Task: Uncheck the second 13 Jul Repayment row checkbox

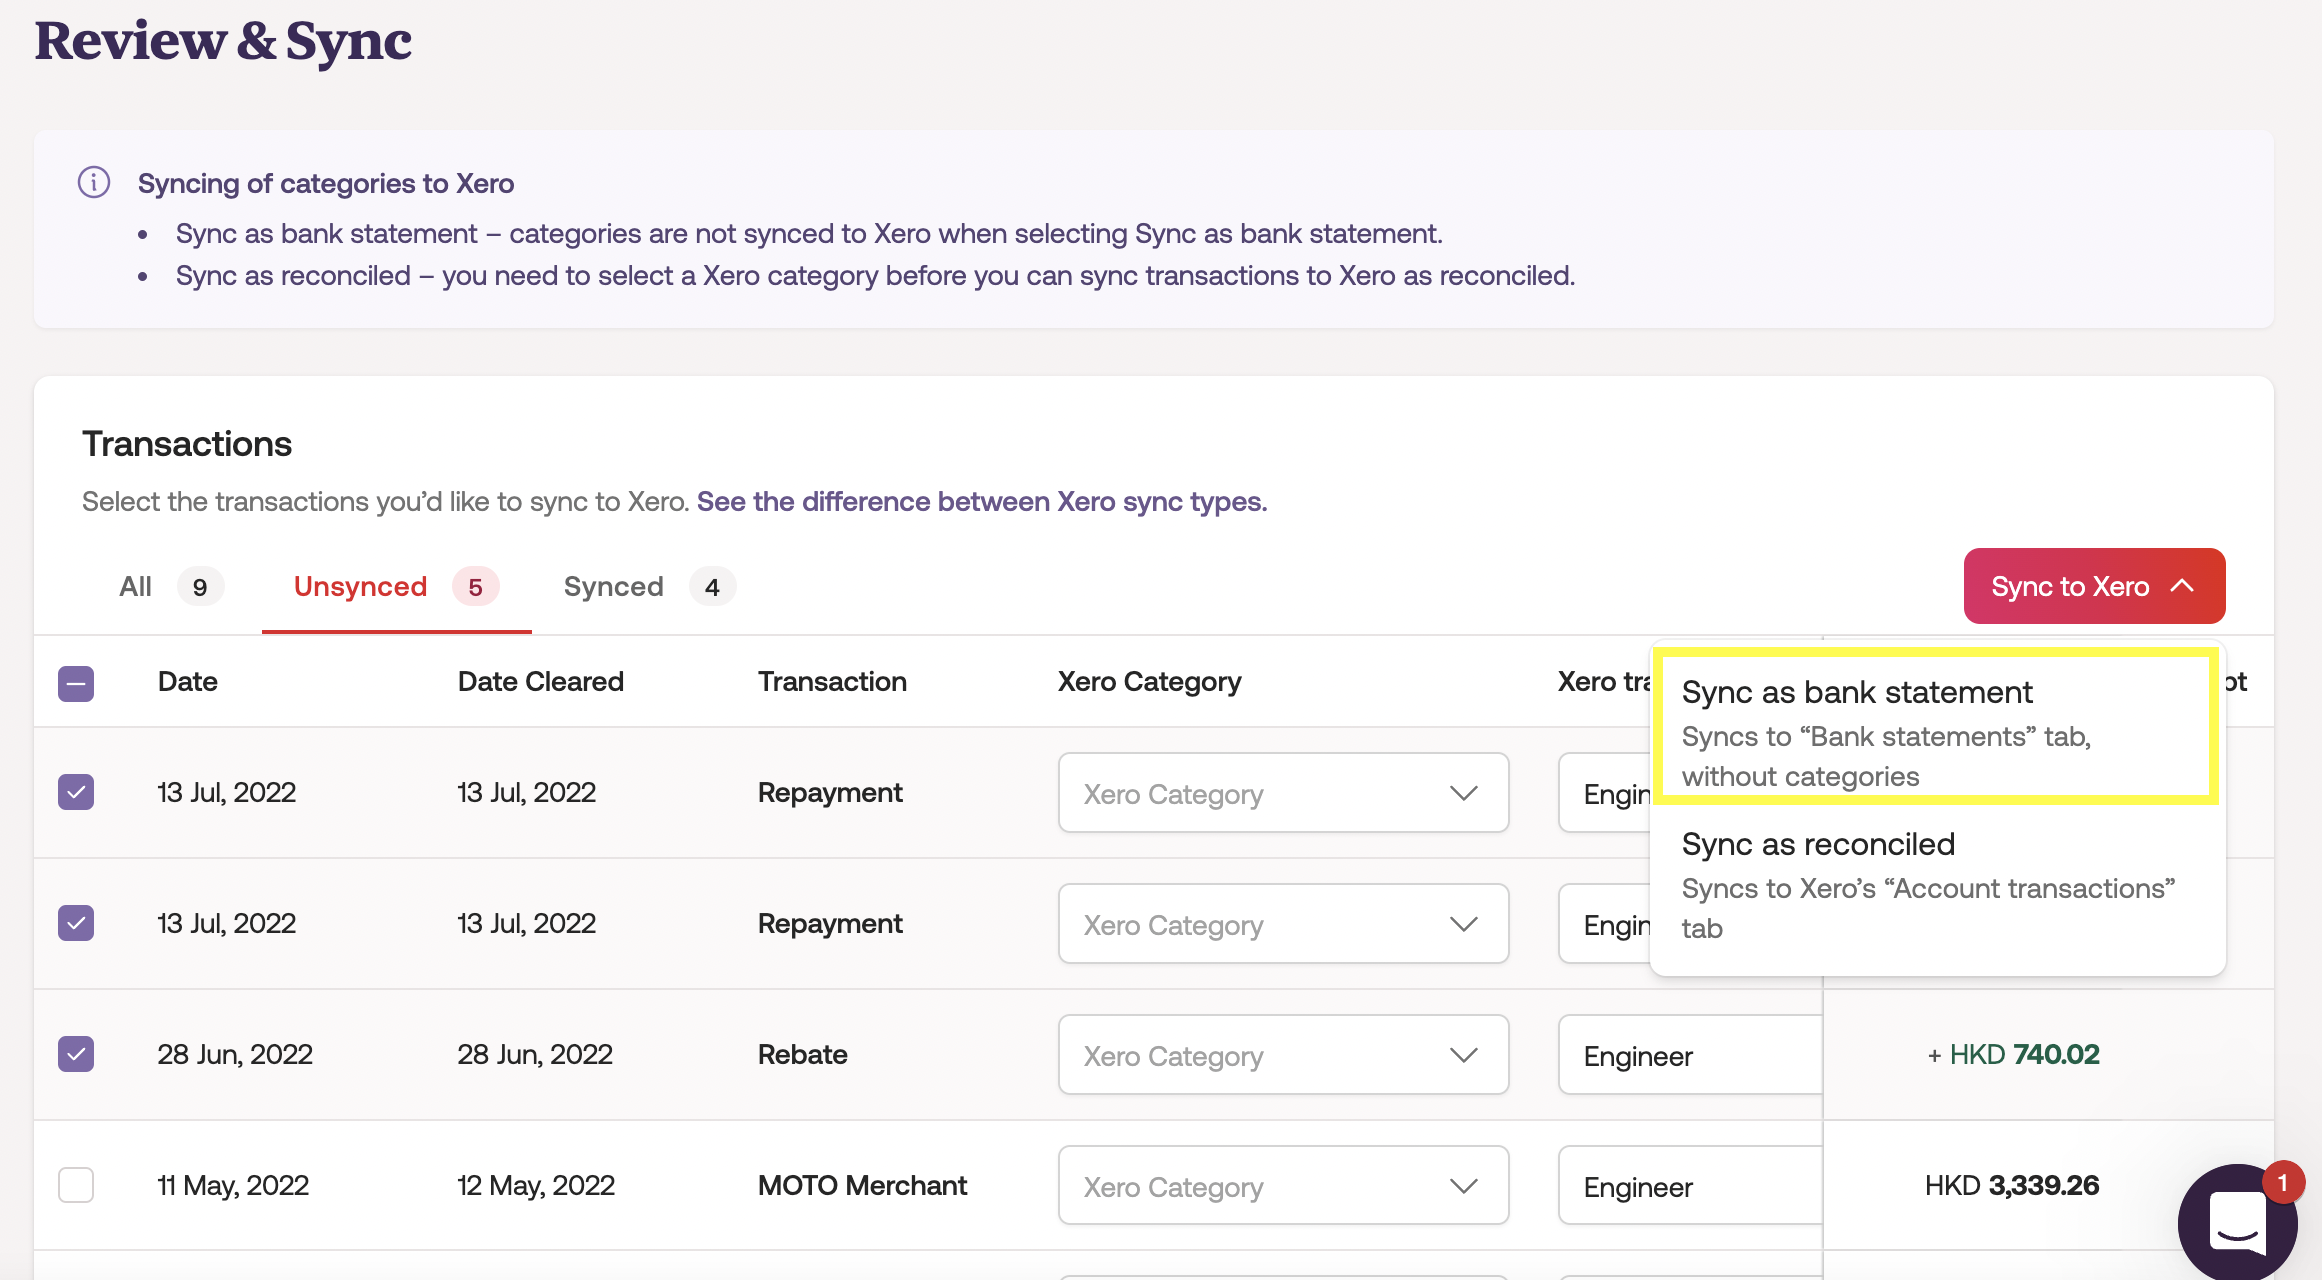Action: coord(76,923)
